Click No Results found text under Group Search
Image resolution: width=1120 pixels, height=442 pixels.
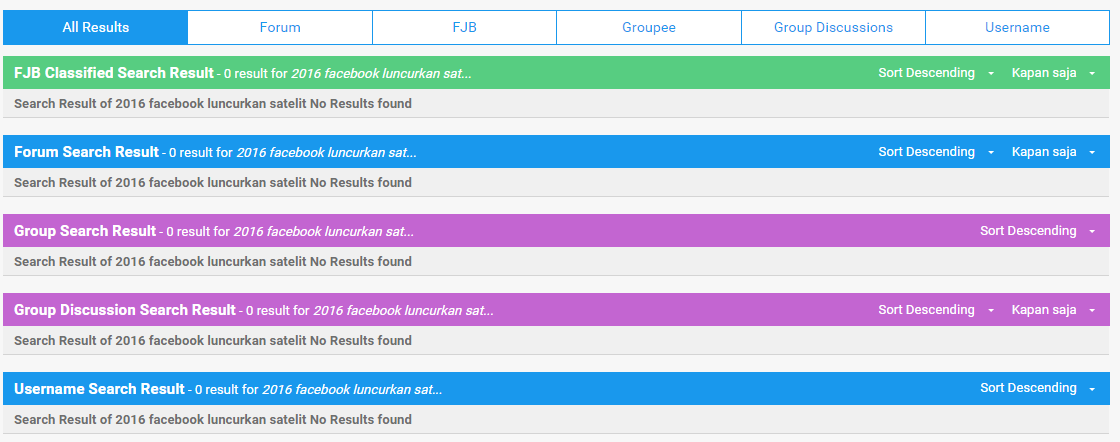[361, 261]
